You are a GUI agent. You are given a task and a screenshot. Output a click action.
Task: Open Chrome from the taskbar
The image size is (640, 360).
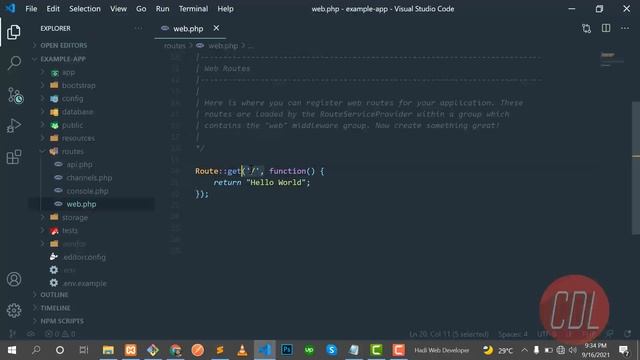(176, 350)
